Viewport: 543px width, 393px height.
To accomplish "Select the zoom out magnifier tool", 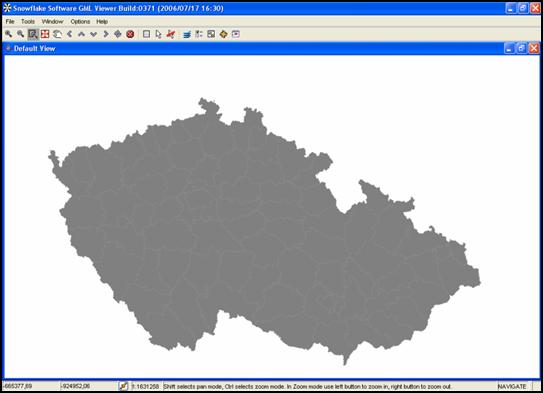I will 20,34.
